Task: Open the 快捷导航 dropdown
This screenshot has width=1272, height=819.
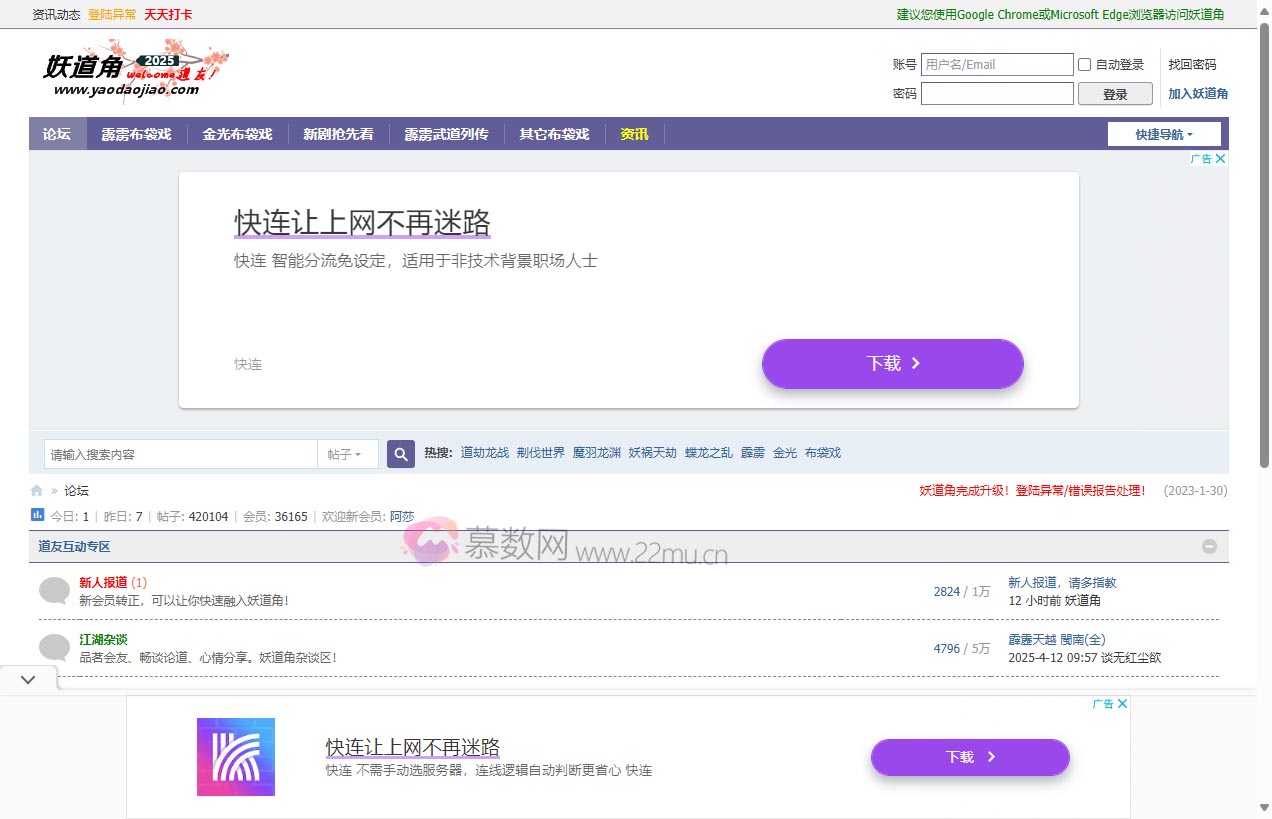Action: (1163, 133)
